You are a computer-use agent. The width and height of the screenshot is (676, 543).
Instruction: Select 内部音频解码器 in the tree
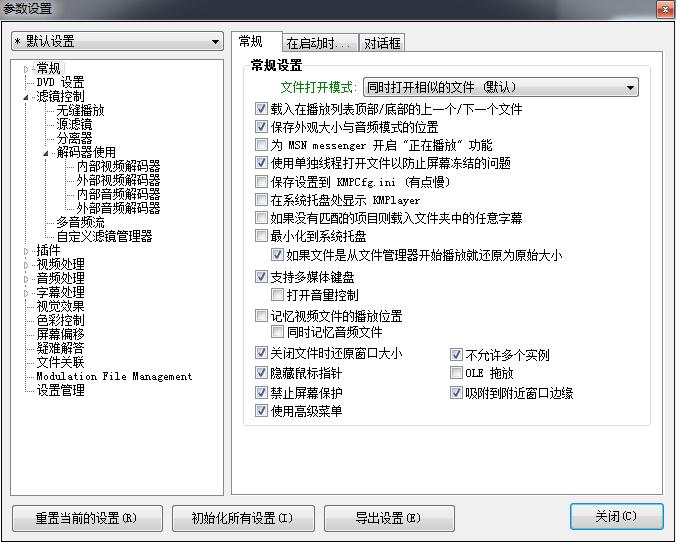click(119, 194)
